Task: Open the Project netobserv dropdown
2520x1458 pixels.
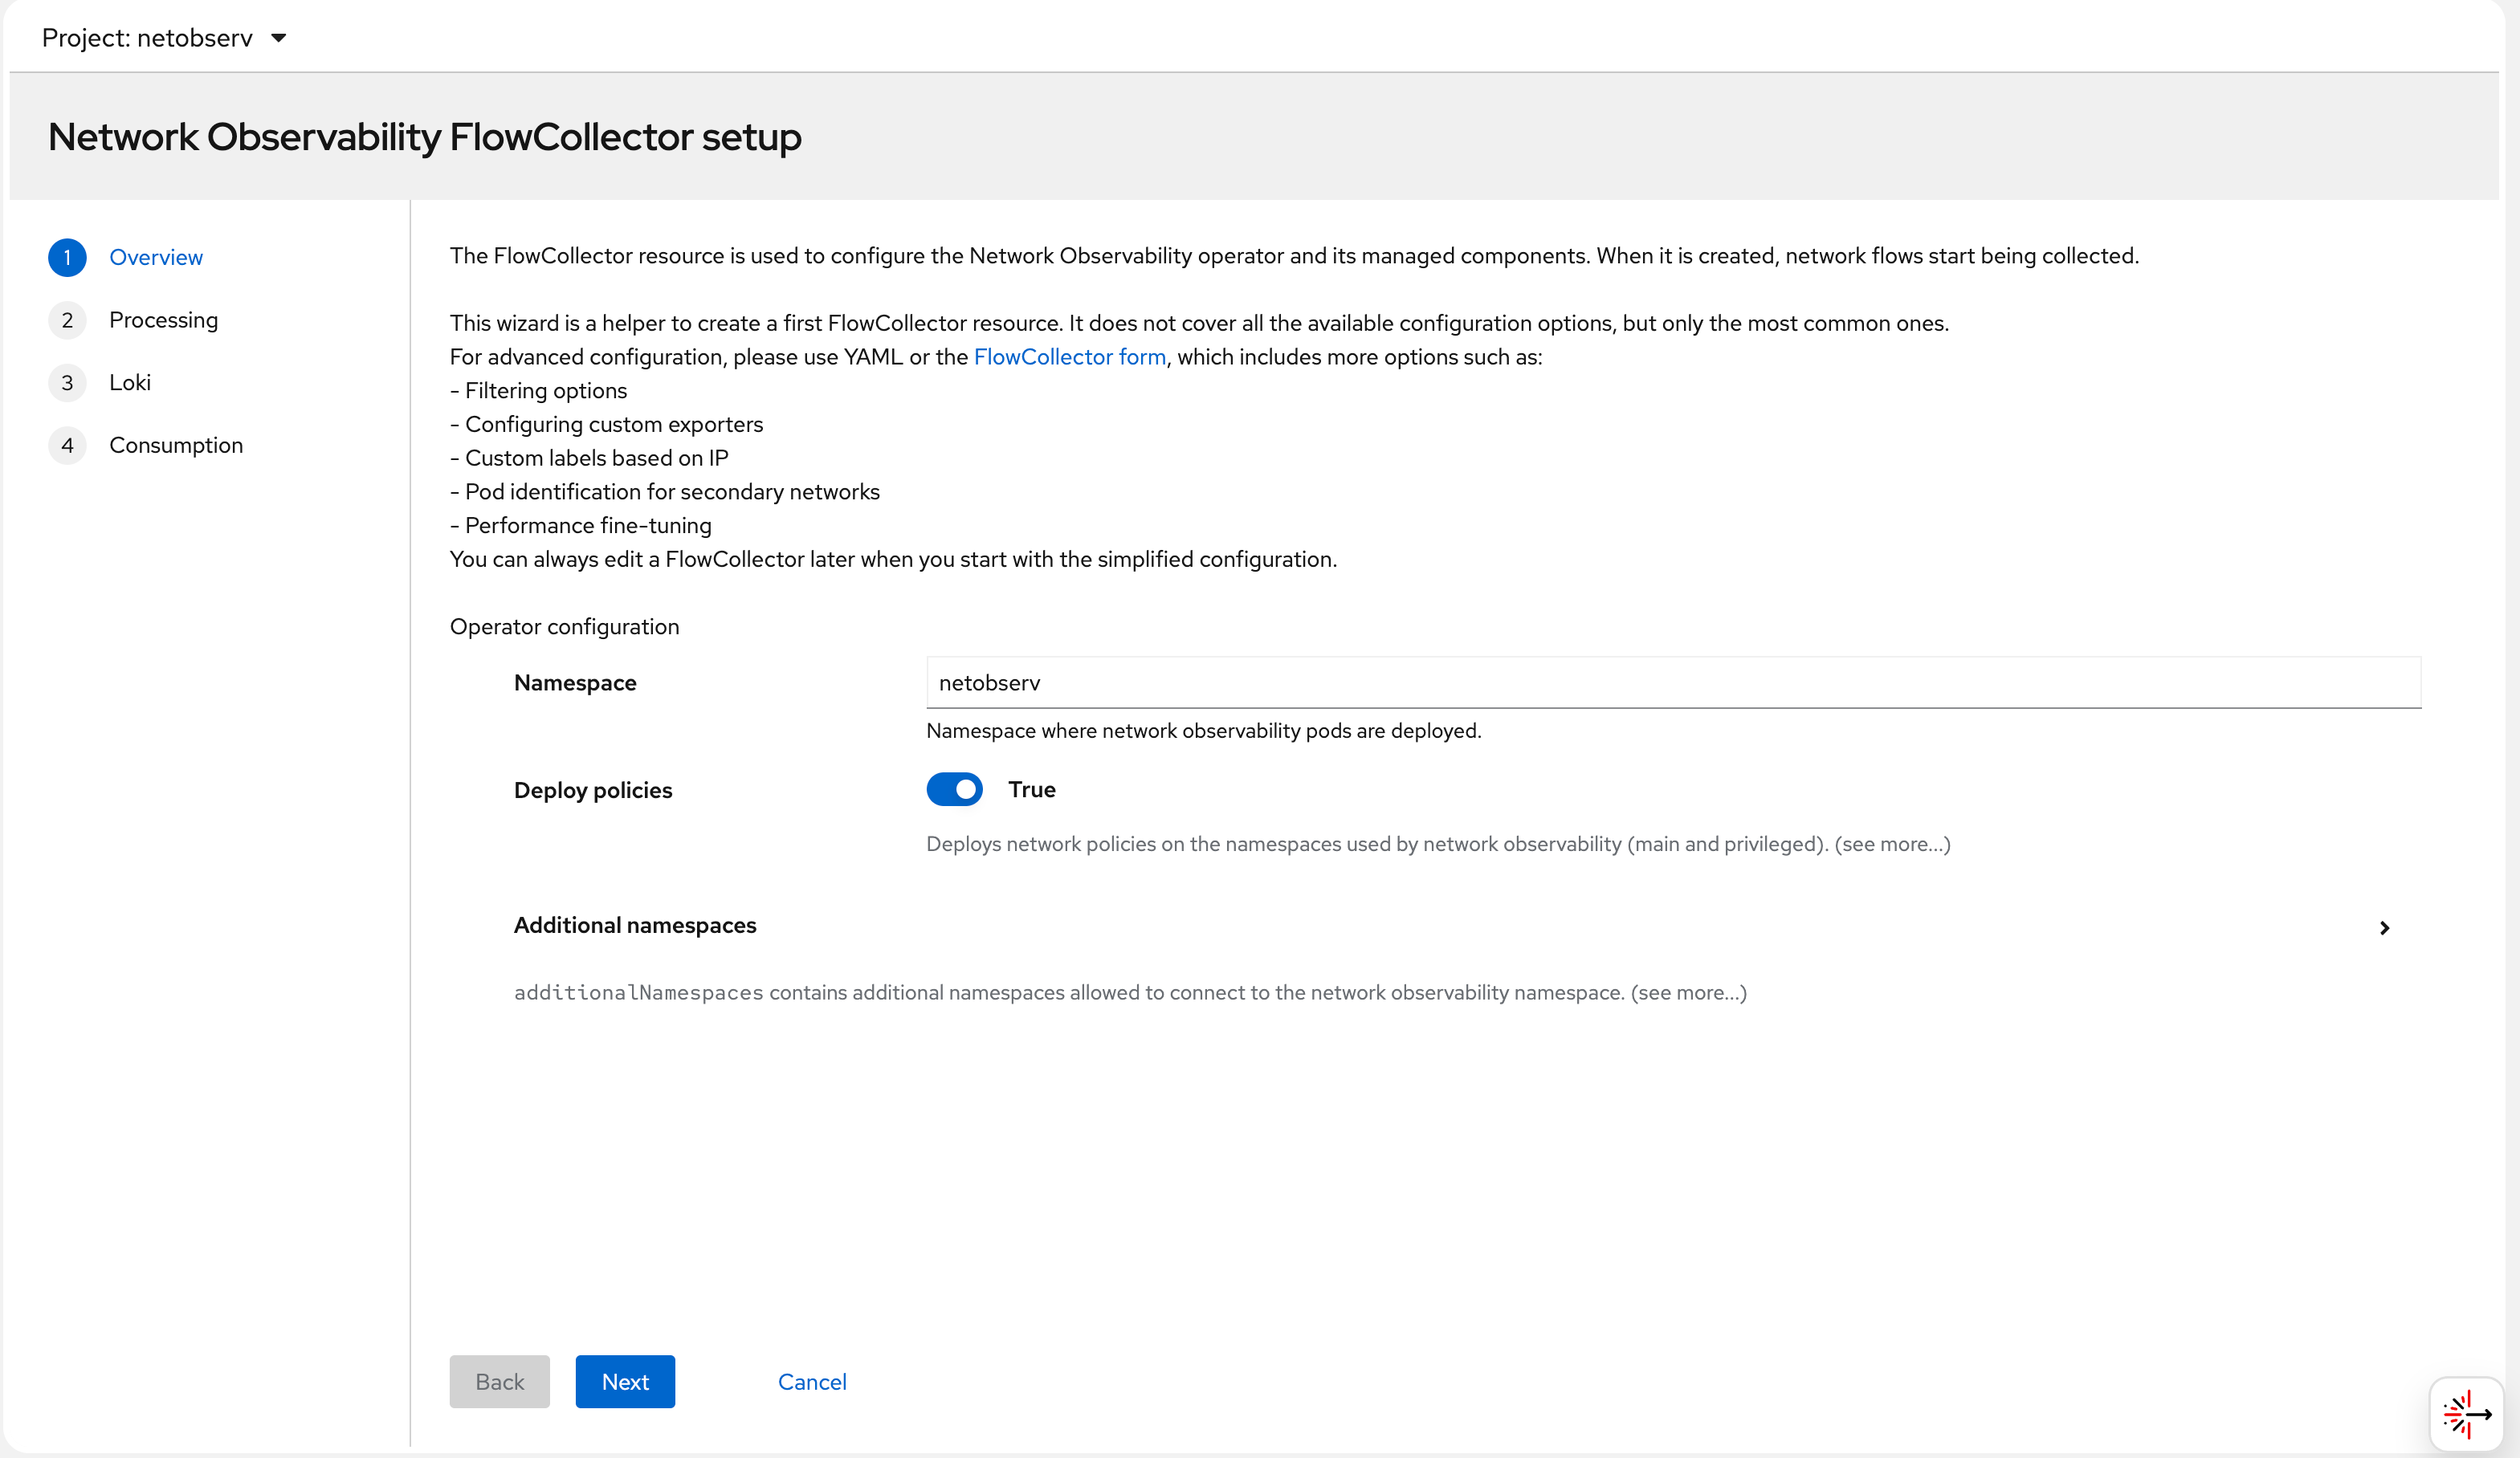Action: tap(165, 38)
